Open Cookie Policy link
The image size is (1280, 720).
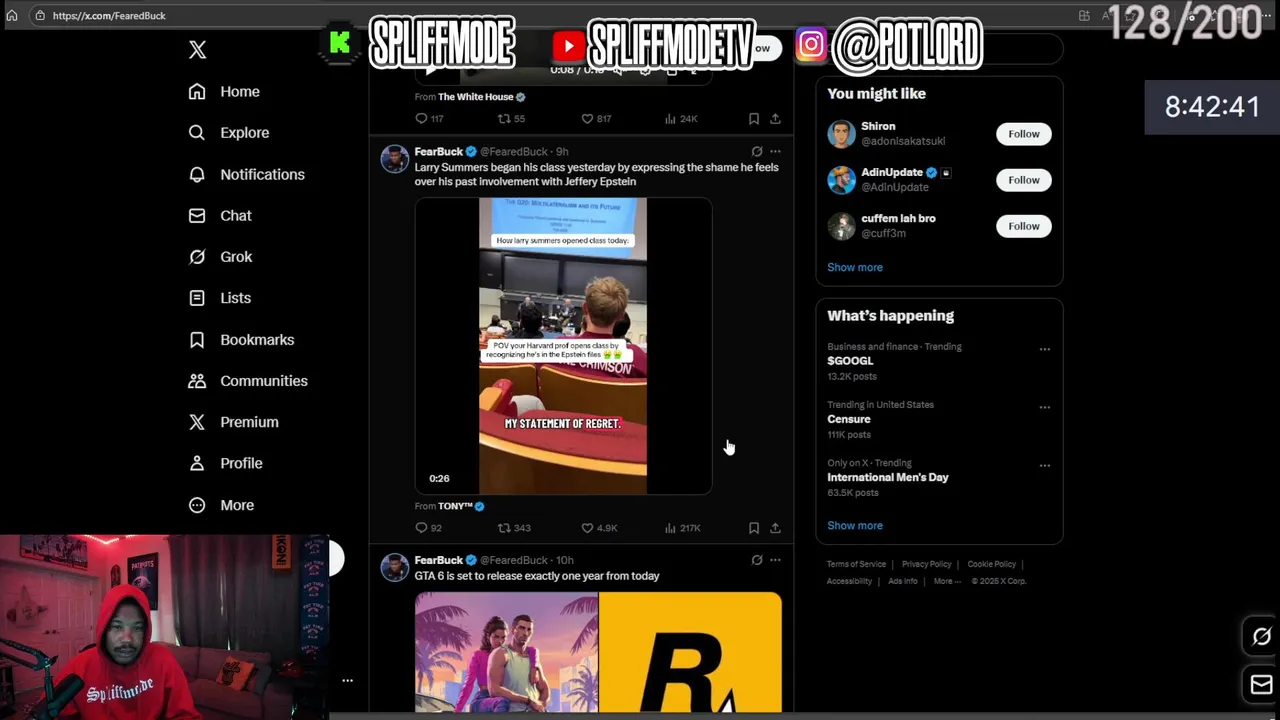(992, 564)
